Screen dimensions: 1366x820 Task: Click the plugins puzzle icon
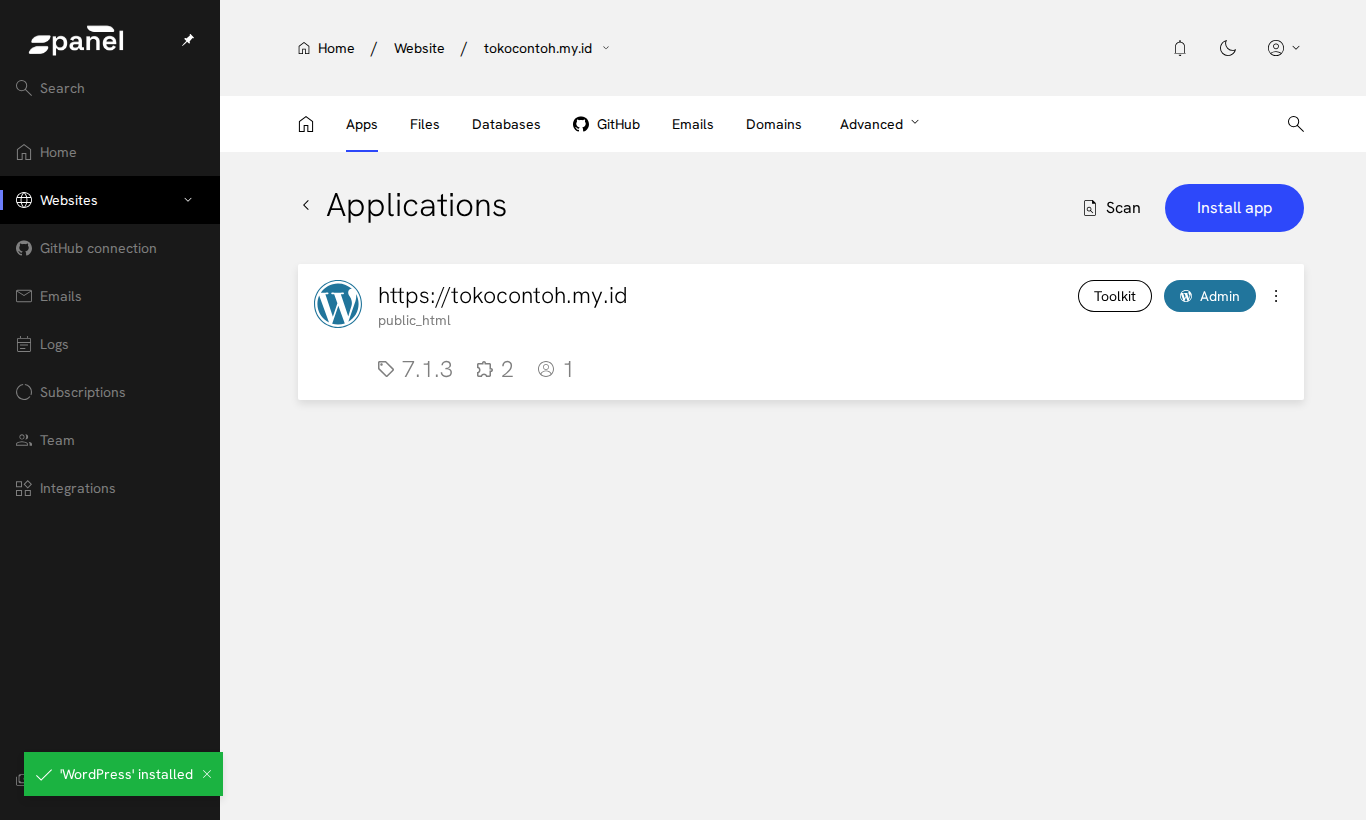click(x=485, y=369)
